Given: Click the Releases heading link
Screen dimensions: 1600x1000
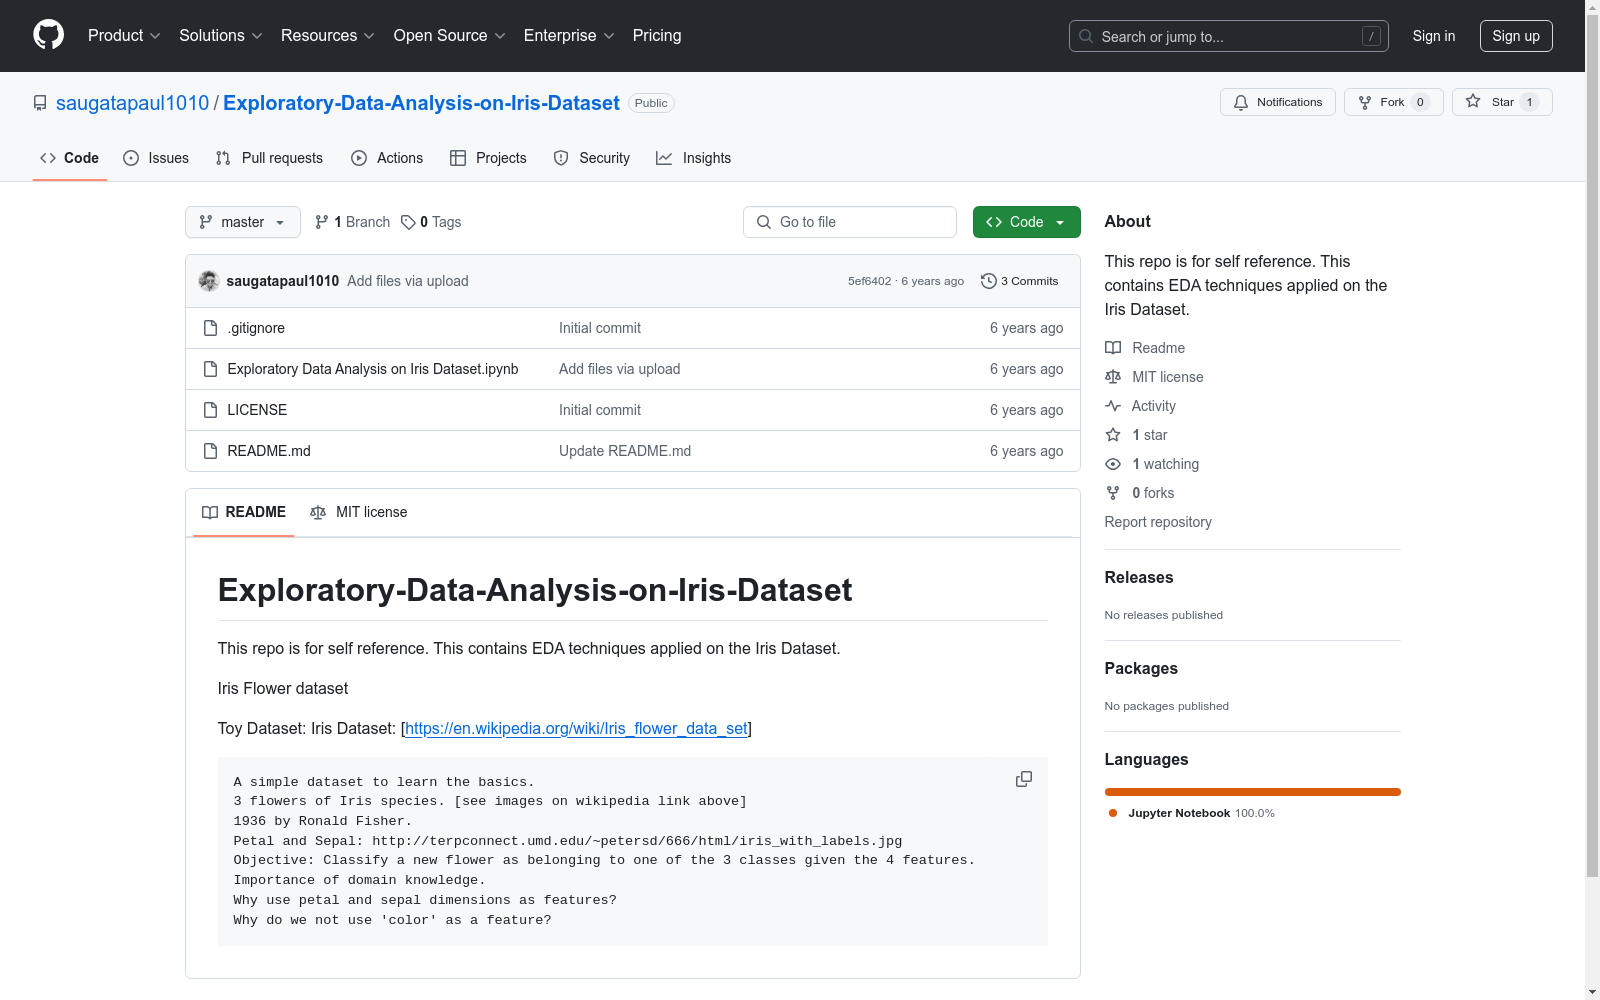Looking at the screenshot, I should pyautogui.click(x=1139, y=577).
